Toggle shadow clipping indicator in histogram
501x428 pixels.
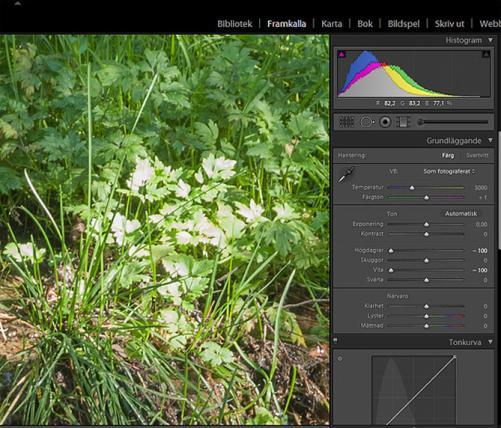pyautogui.click(x=342, y=54)
